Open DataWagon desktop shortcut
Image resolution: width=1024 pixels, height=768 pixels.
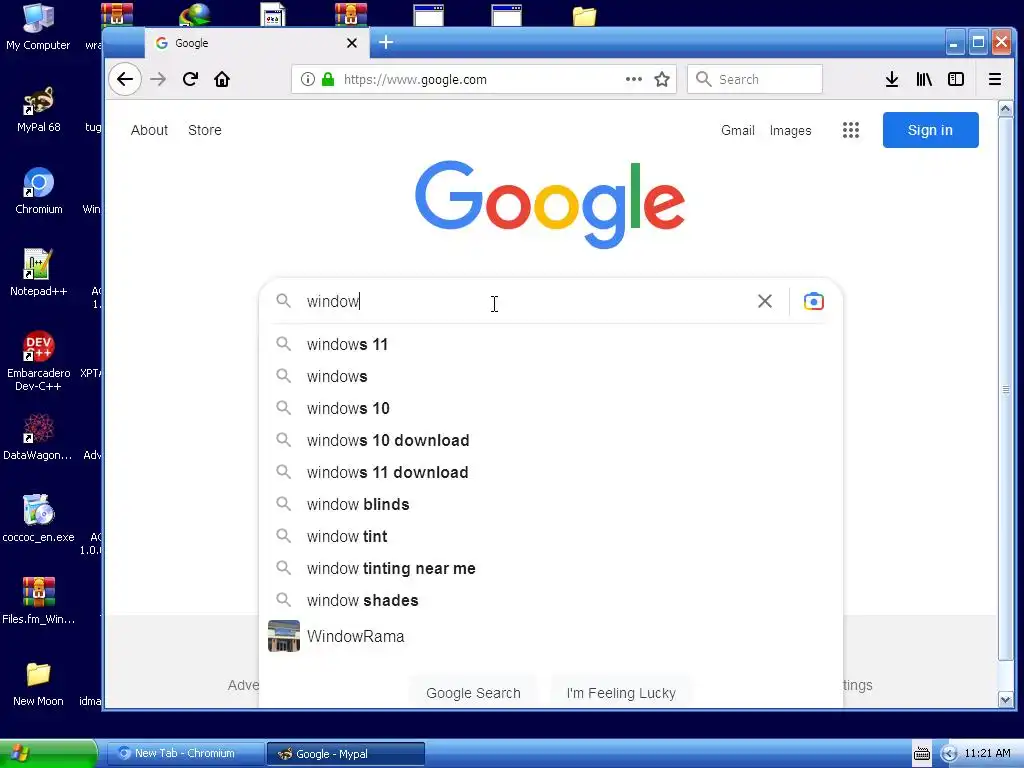coord(38,438)
